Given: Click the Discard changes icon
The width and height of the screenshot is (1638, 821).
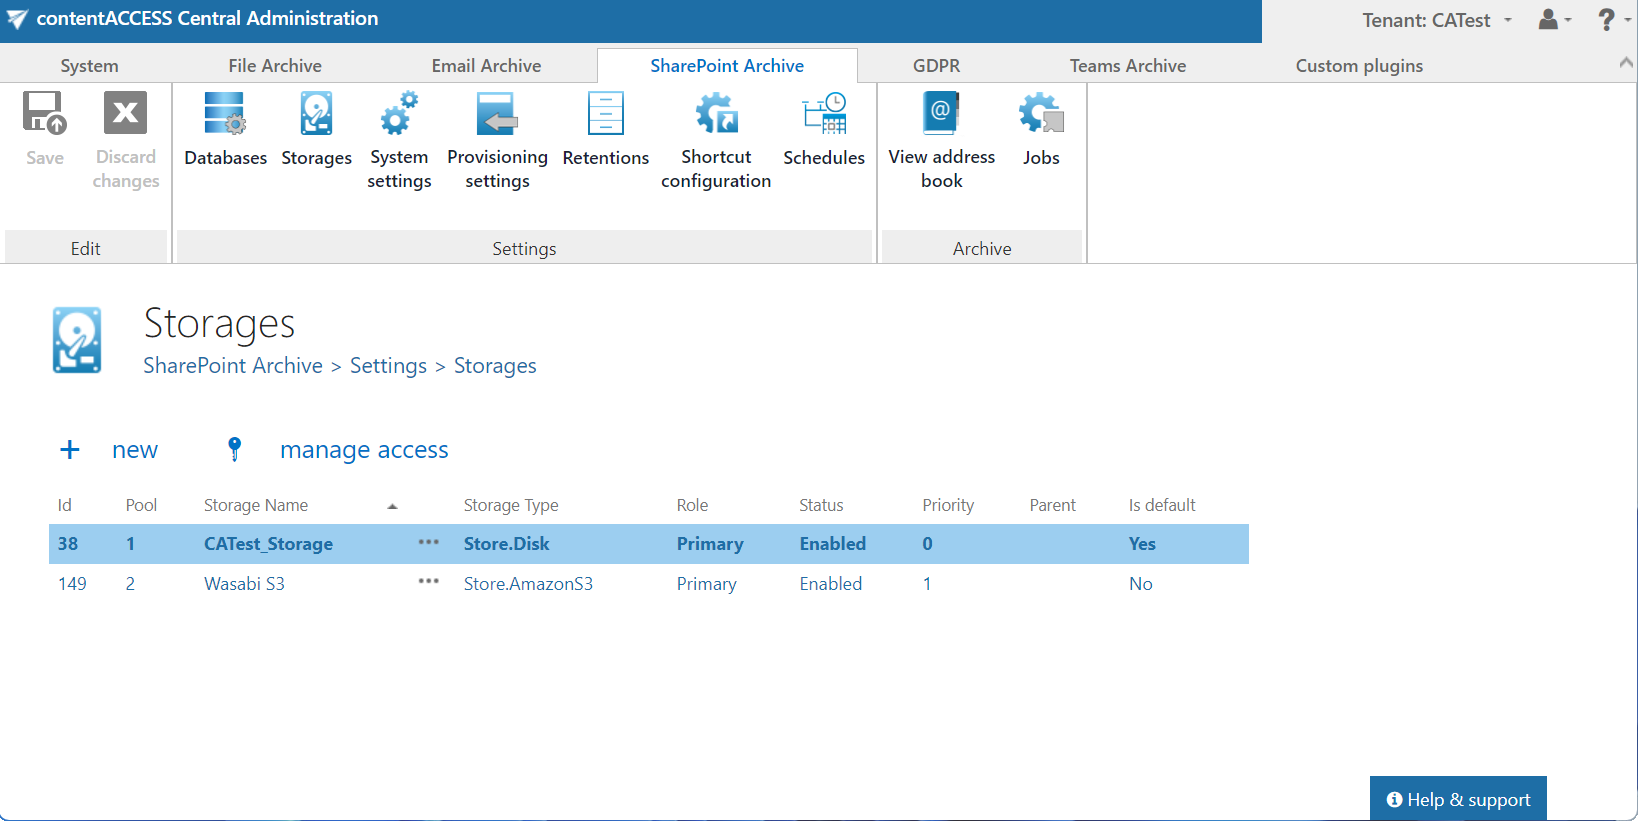Looking at the screenshot, I should coord(126,113).
